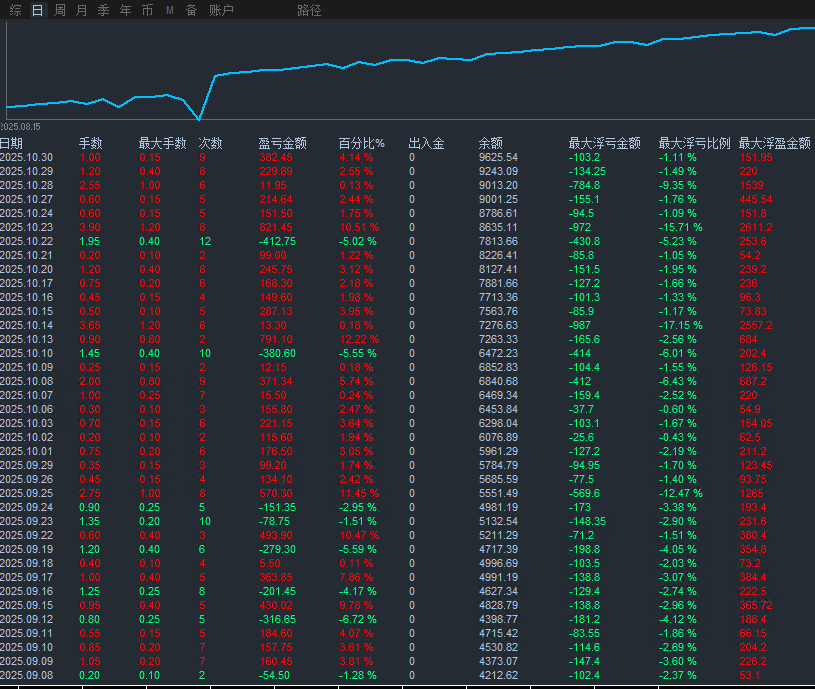Click the 最大浮亏比例 column header
This screenshot has width=815, height=689.
point(695,141)
